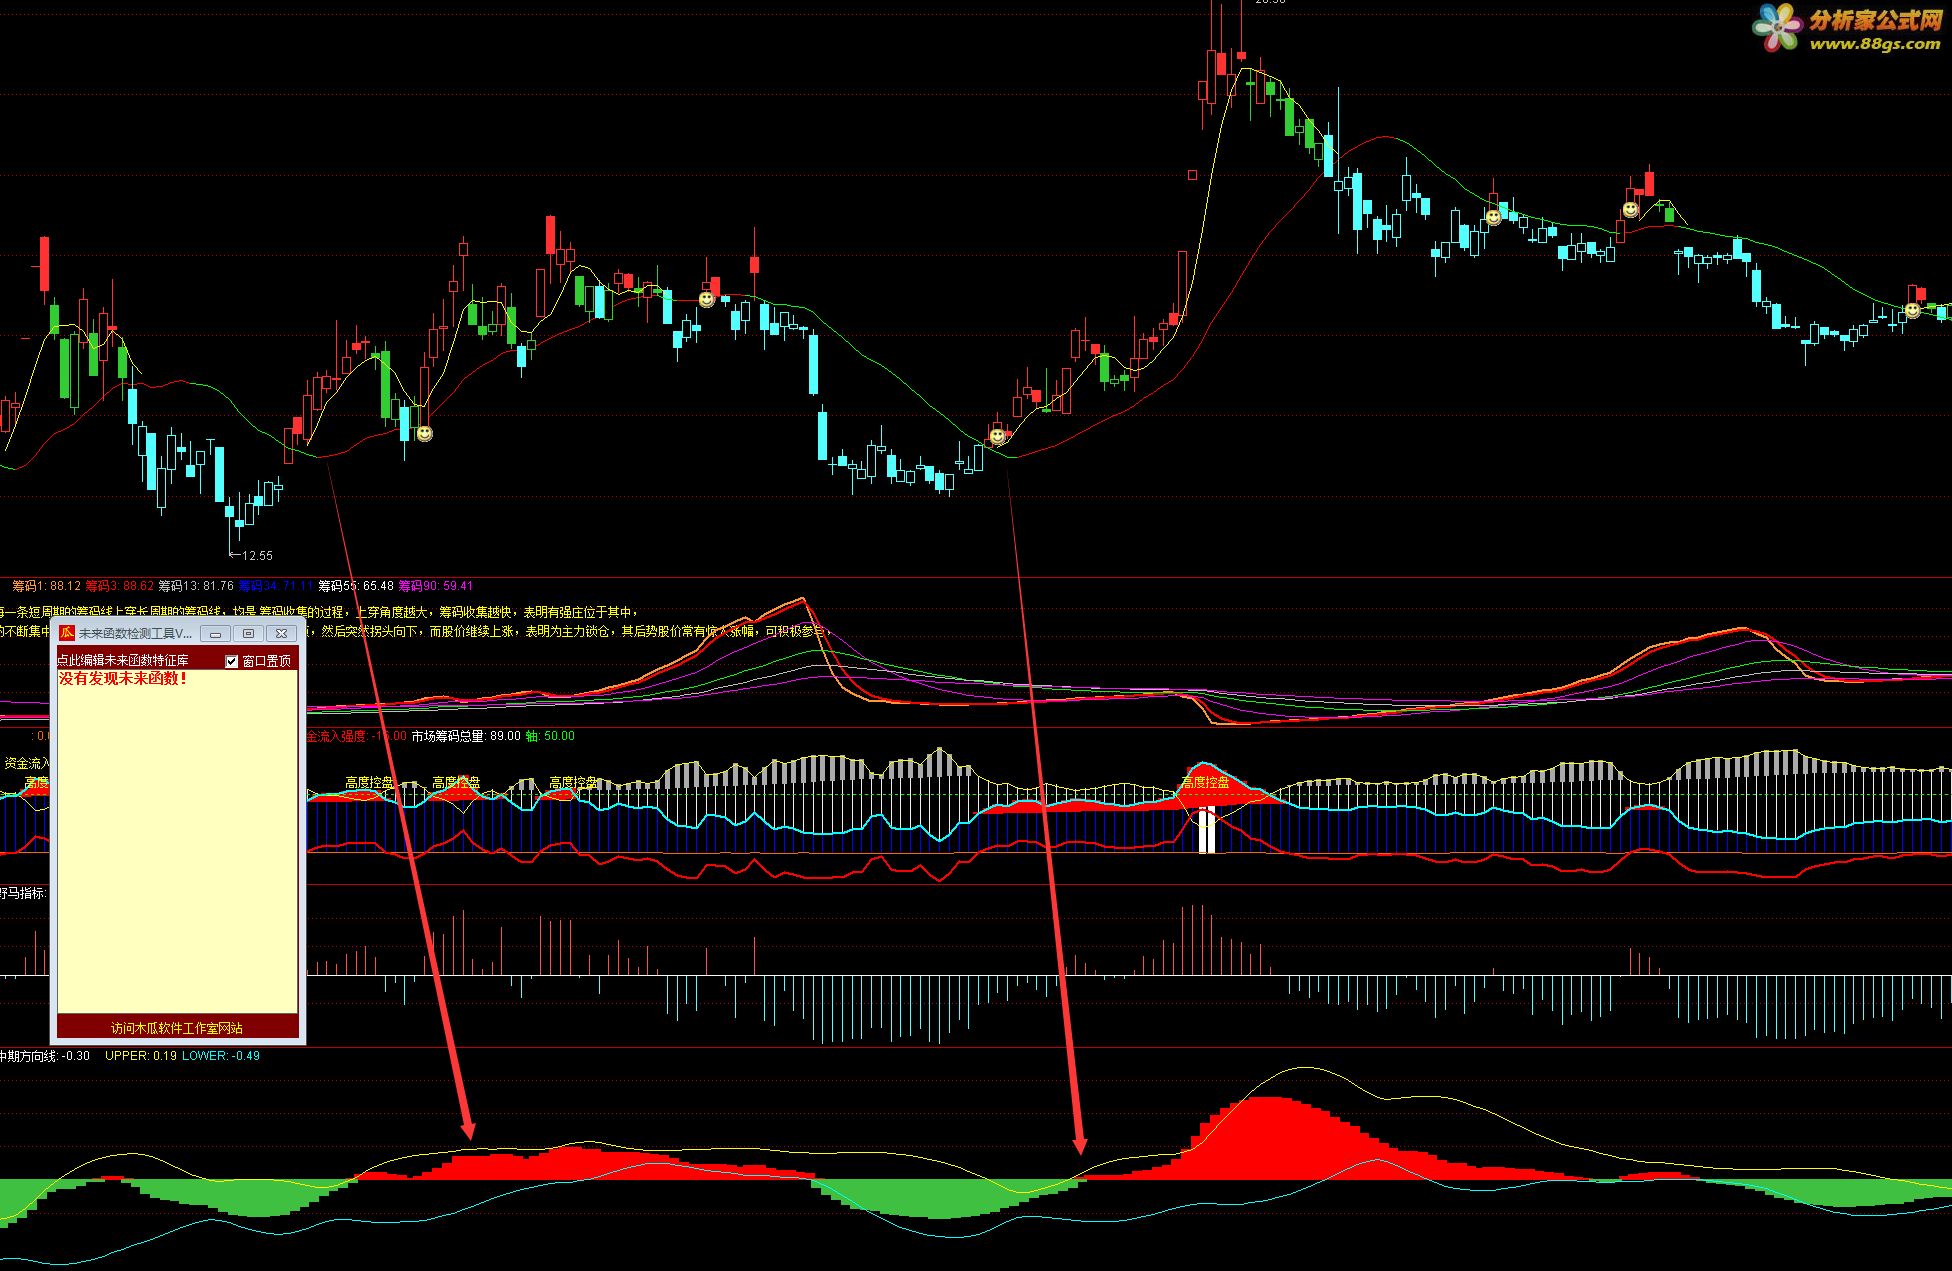Select the 筹码13: 81.76 indicator value
The height and width of the screenshot is (1271, 1952).
(x=196, y=586)
